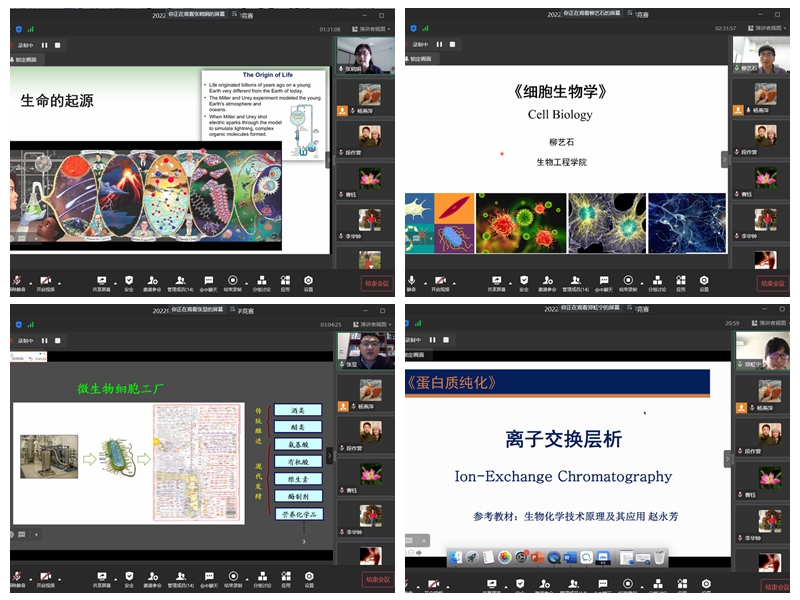Viewport: 800px width, 600px height.
Task: Open Invite in the Cell Biology meeting
Action: pos(546,281)
